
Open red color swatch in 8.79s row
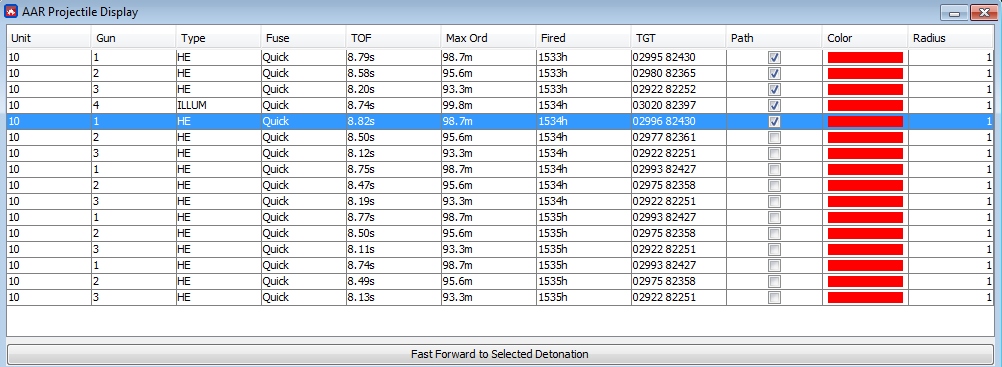(865, 58)
